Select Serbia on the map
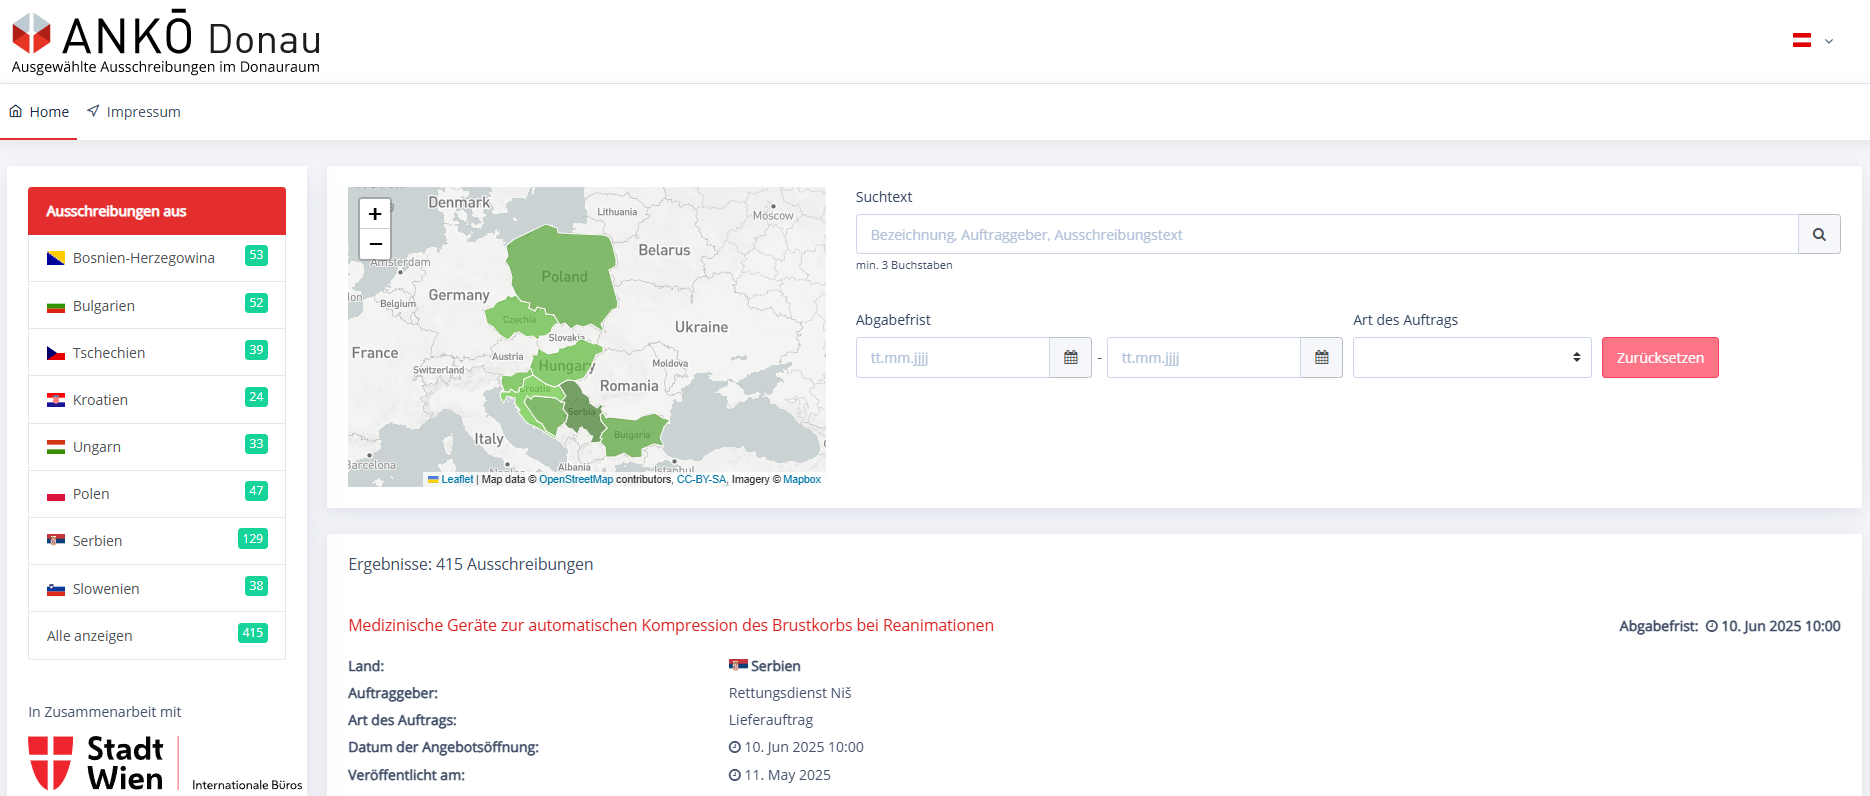The image size is (1870, 796). [583, 410]
